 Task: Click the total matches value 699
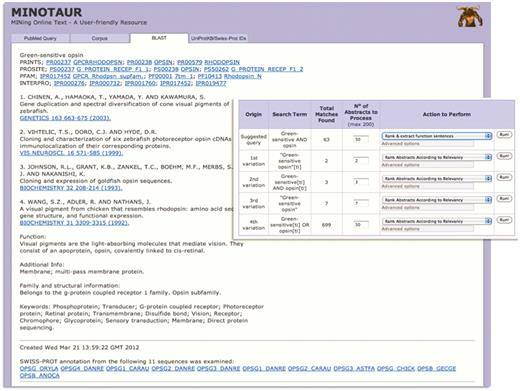(326, 225)
